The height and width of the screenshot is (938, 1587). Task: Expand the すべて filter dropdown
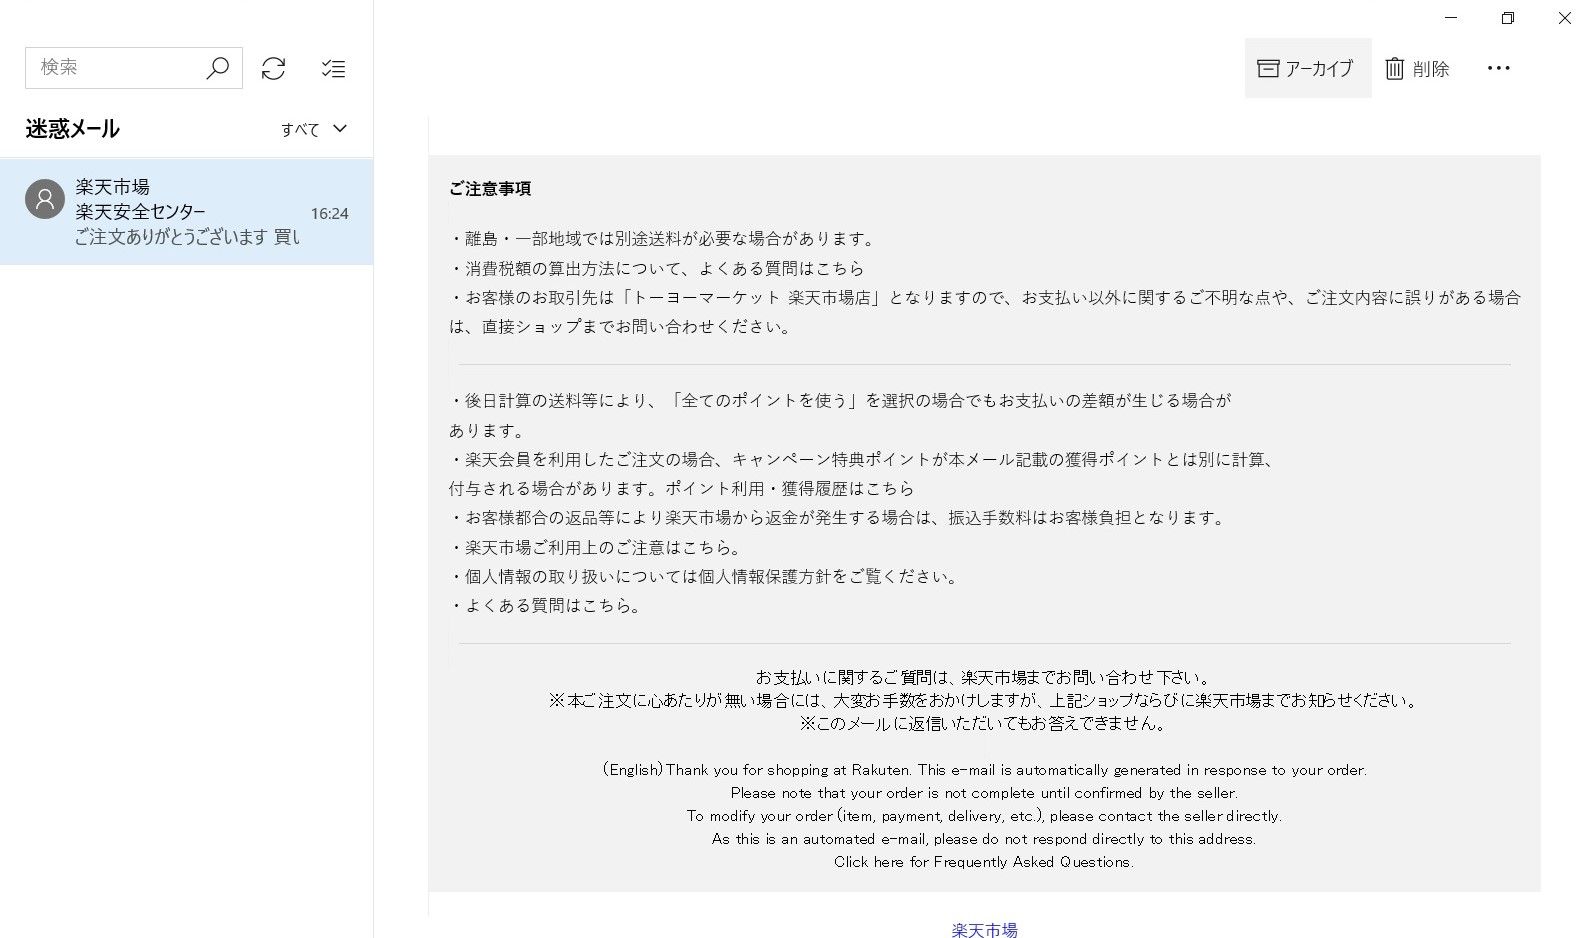(x=313, y=129)
